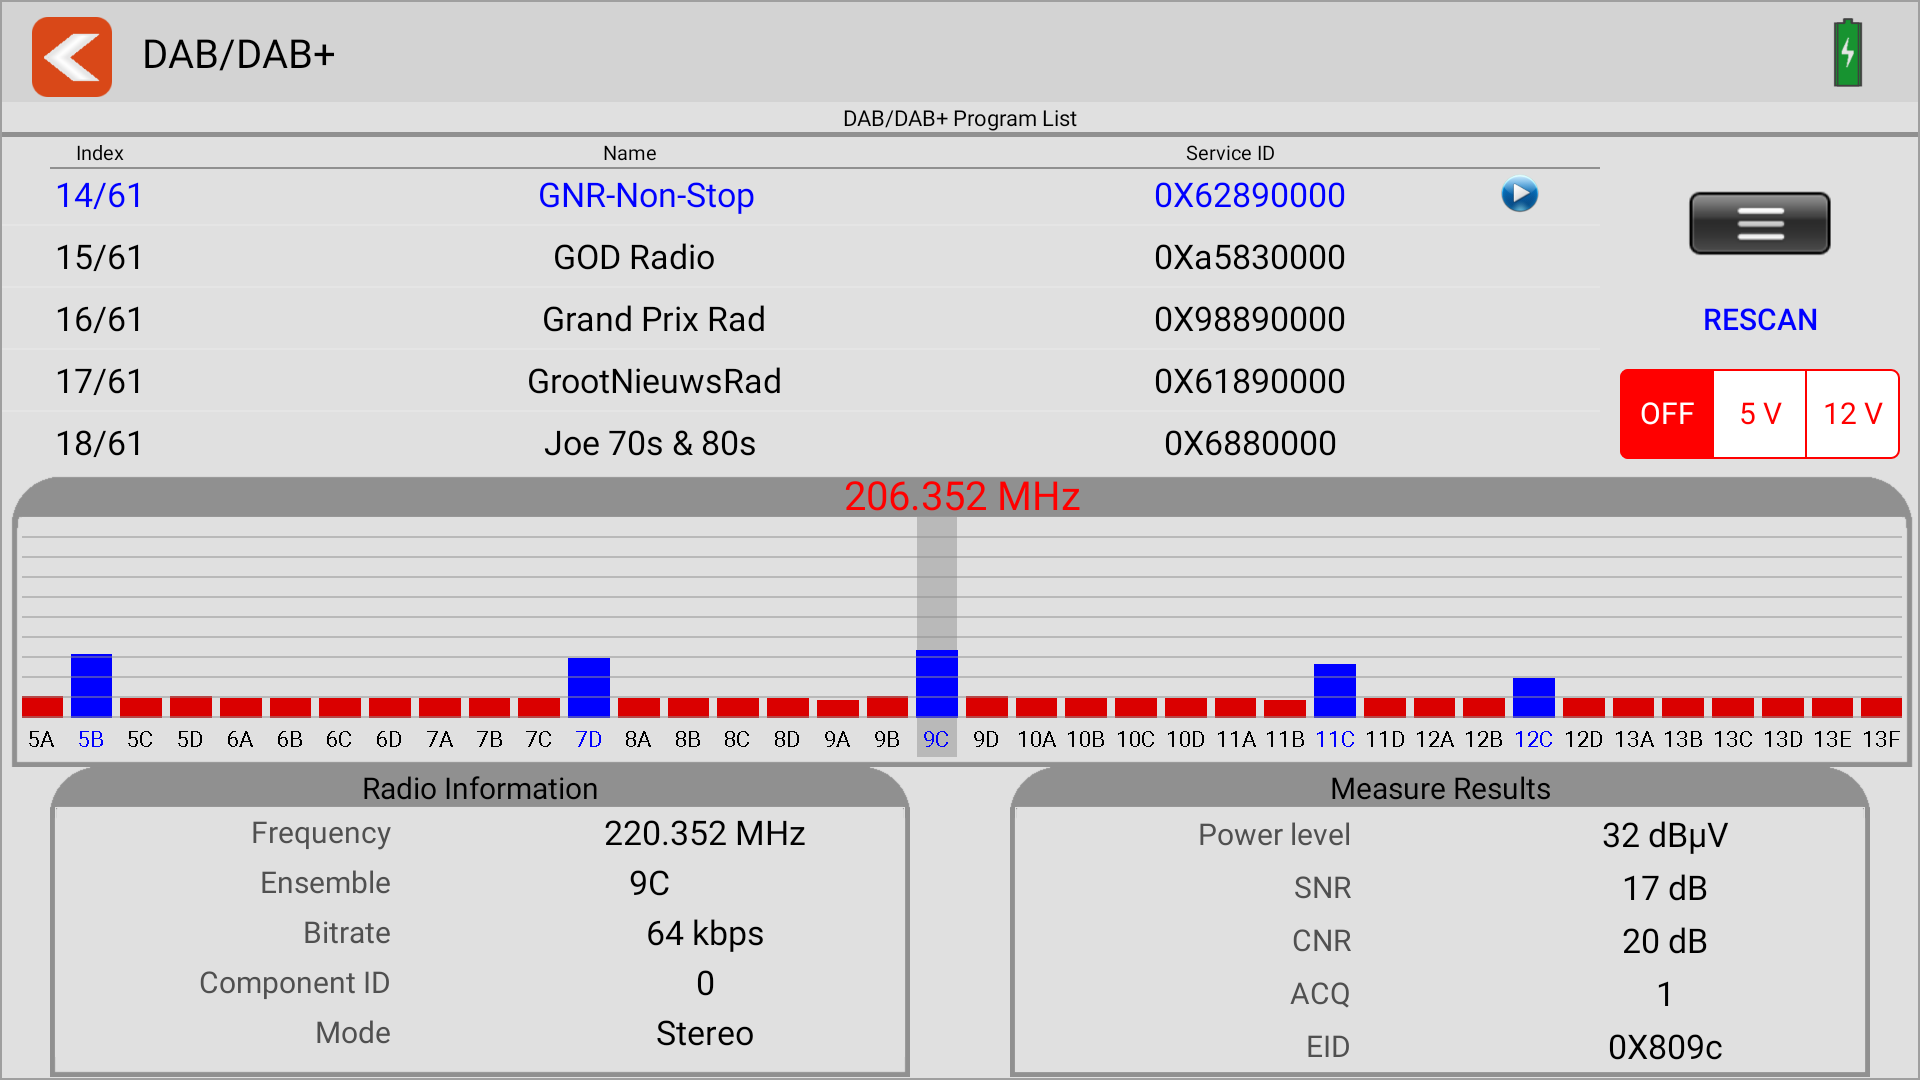The height and width of the screenshot is (1080, 1920).
Task: Set antenna power to OFF
Action: pyautogui.click(x=1667, y=414)
